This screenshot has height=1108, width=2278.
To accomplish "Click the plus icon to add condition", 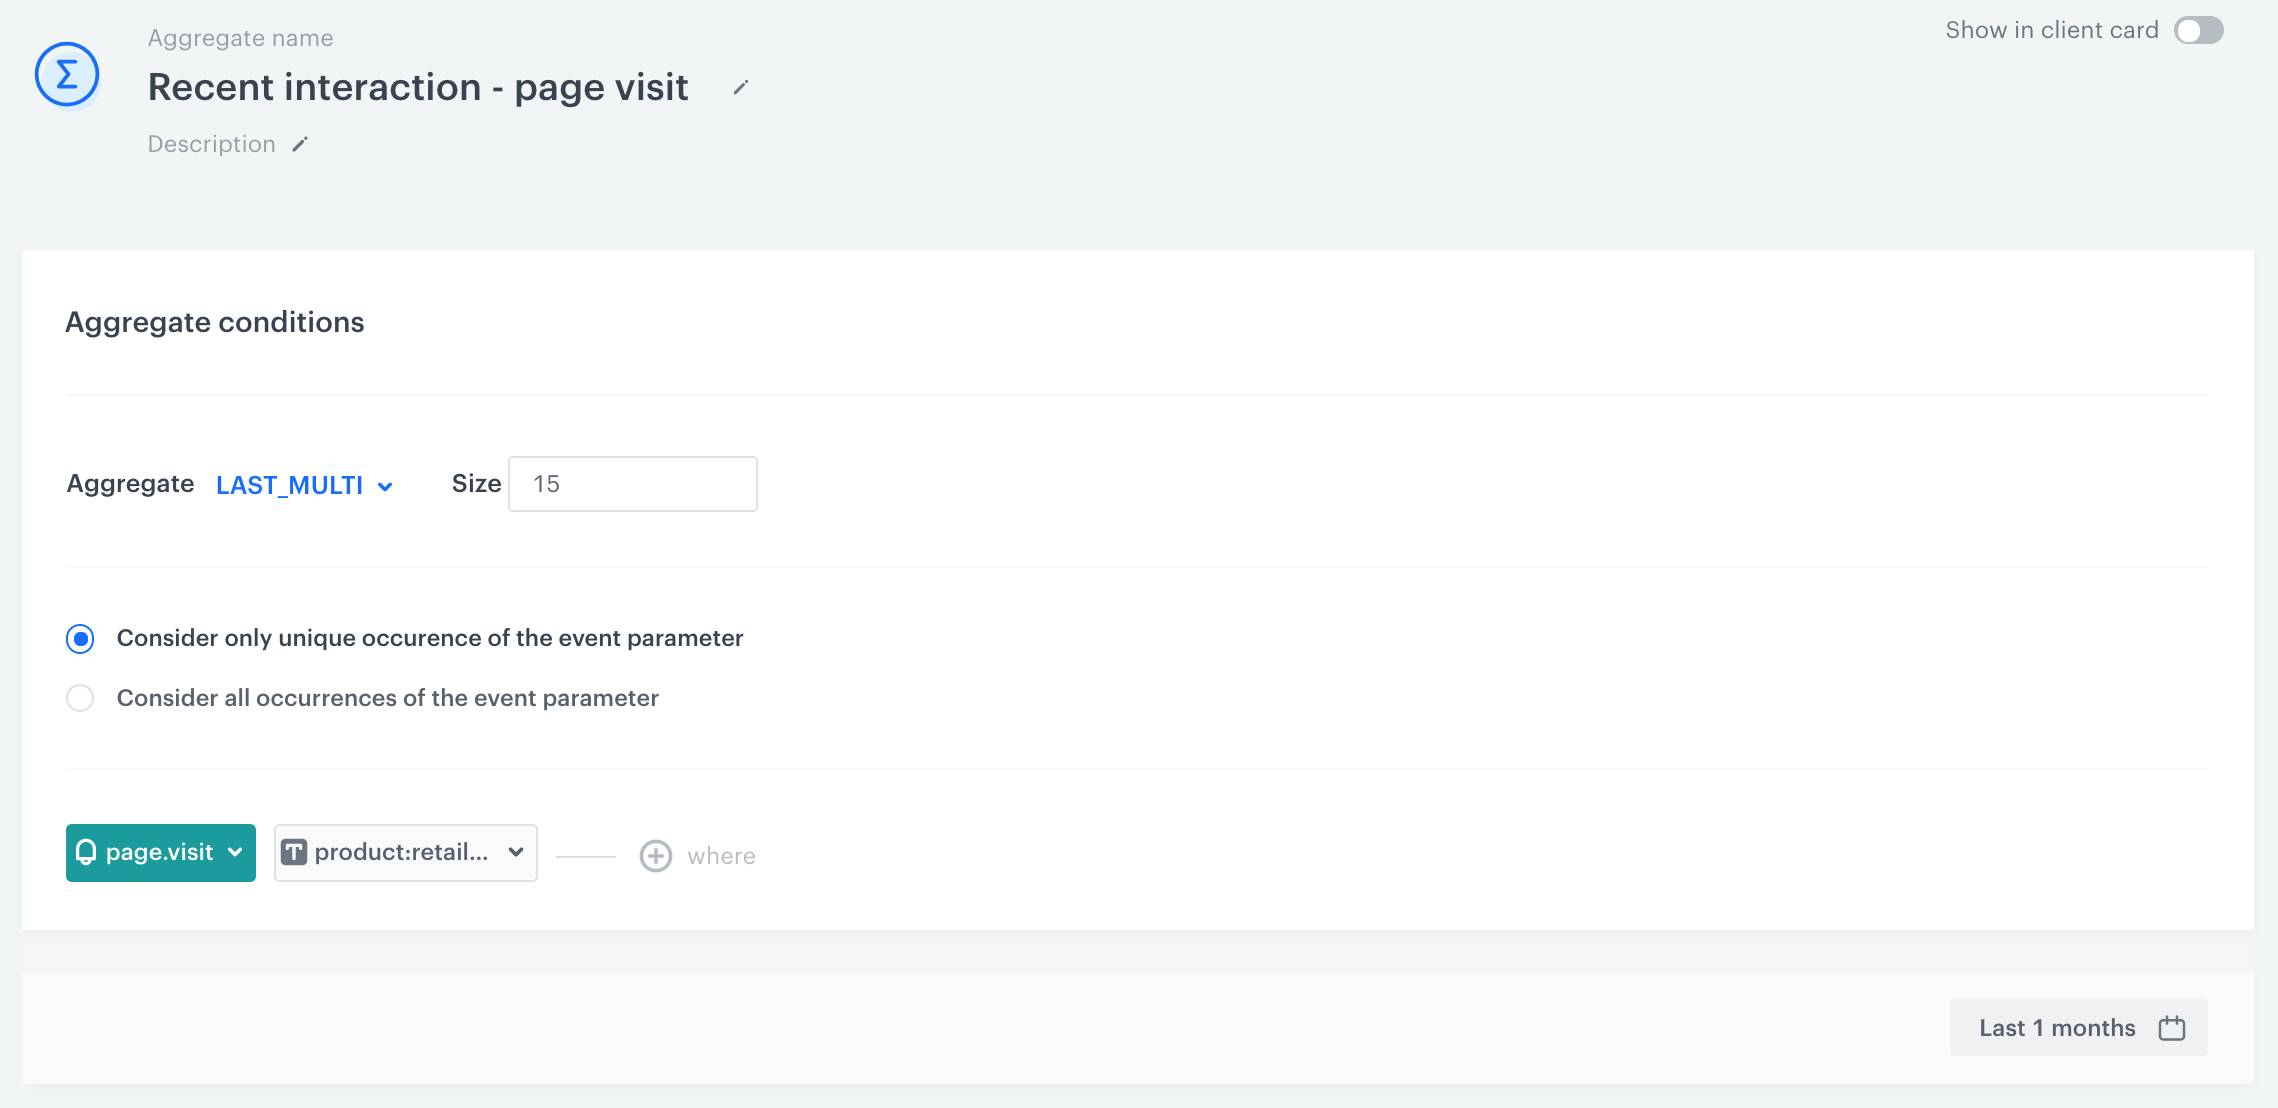I will click(x=656, y=856).
